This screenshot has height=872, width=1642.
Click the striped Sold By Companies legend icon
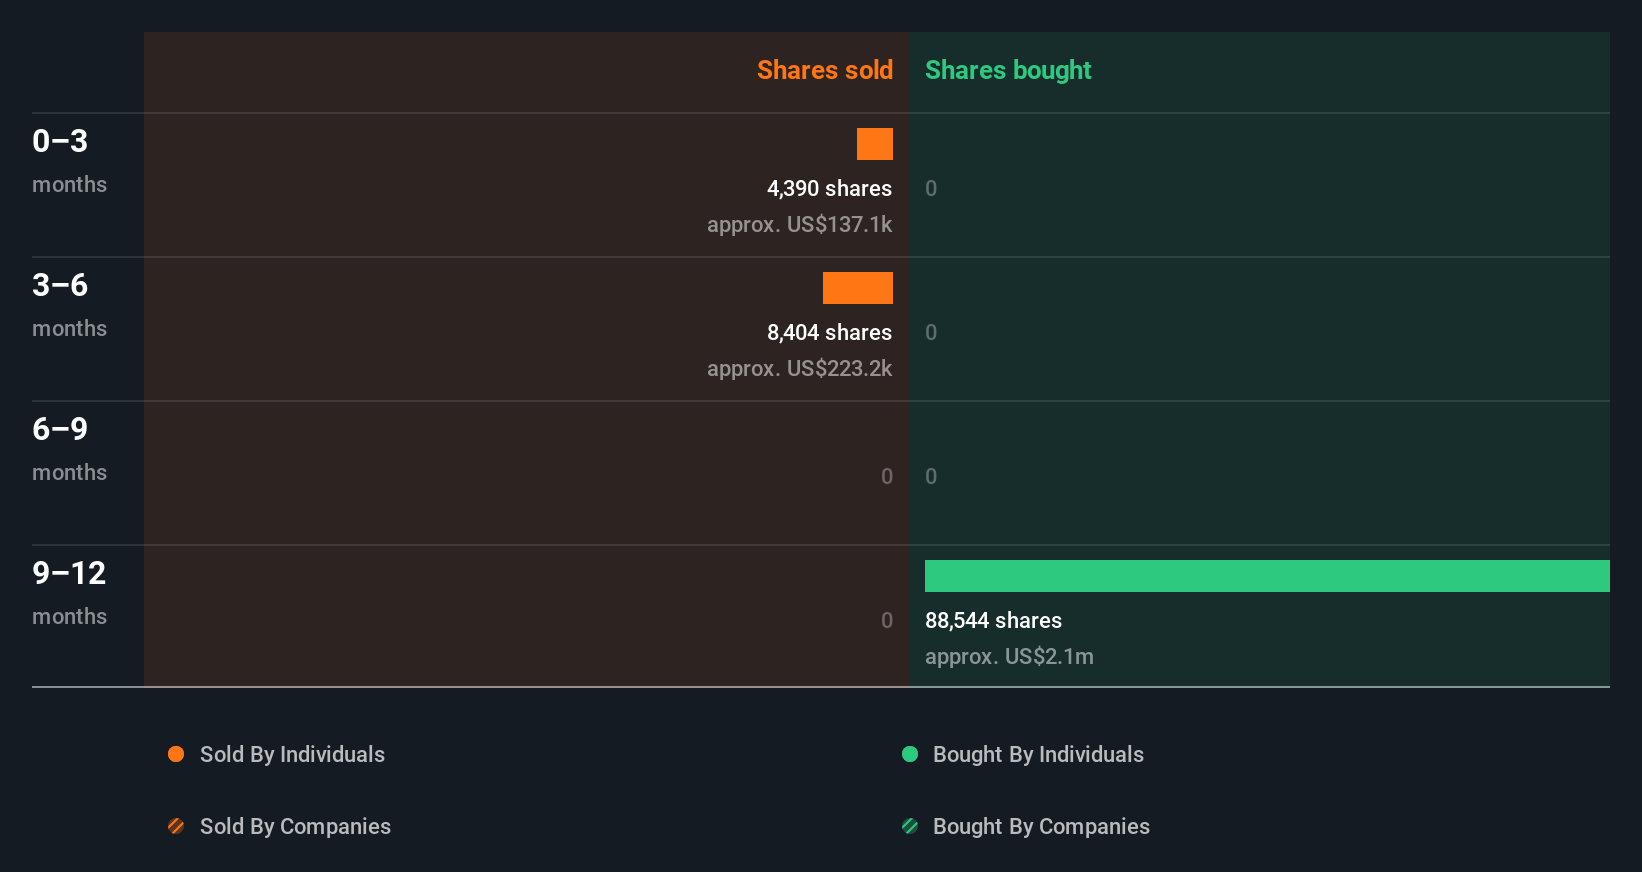(176, 826)
